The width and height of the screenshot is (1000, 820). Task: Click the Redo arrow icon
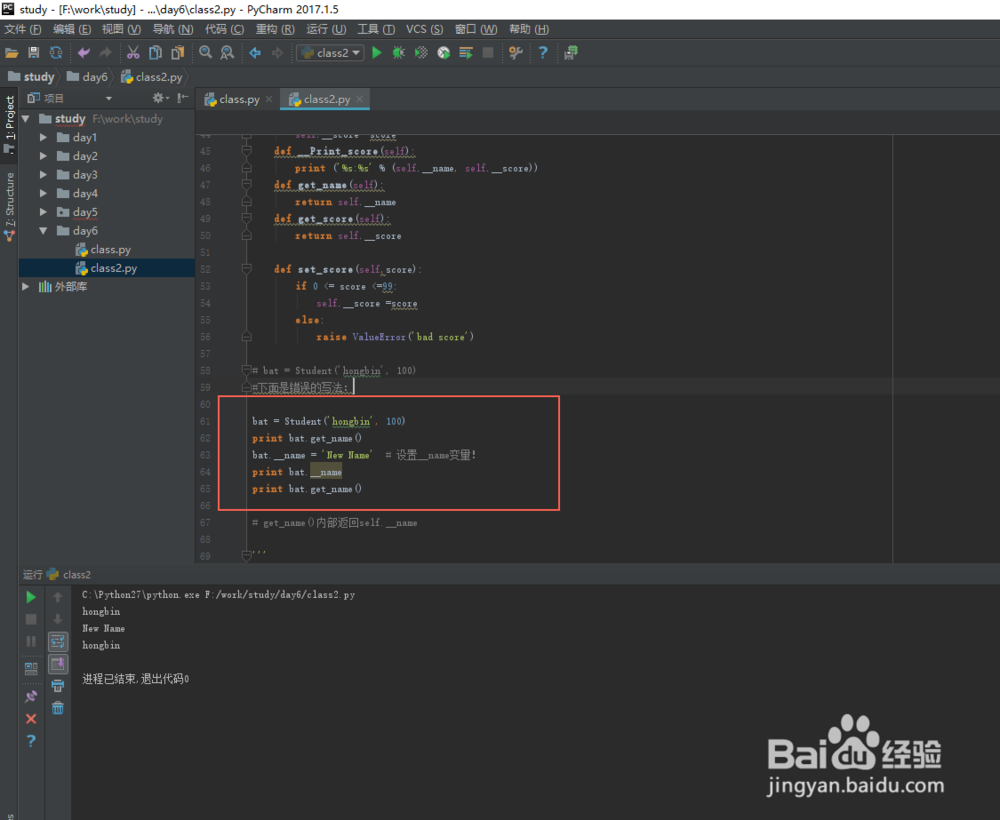(106, 53)
